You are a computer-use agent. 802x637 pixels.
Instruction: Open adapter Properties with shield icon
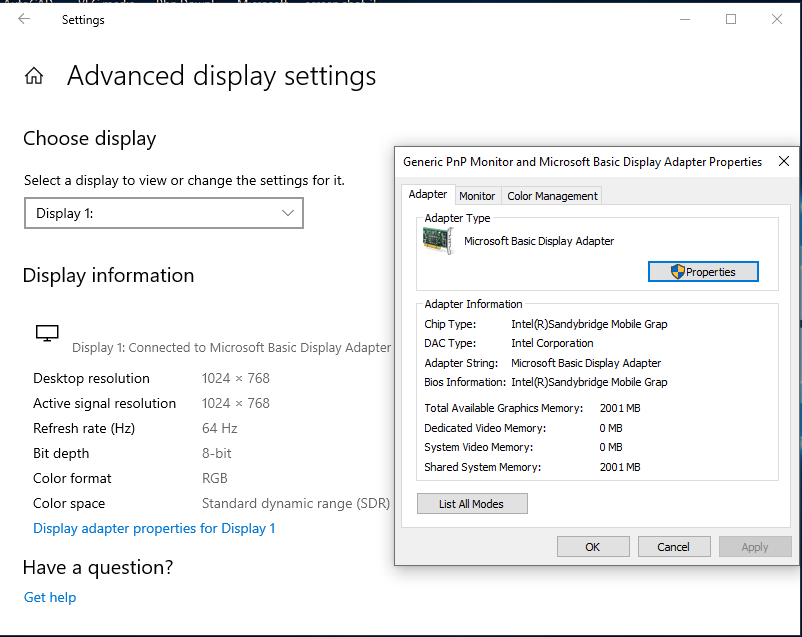[703, 272]
